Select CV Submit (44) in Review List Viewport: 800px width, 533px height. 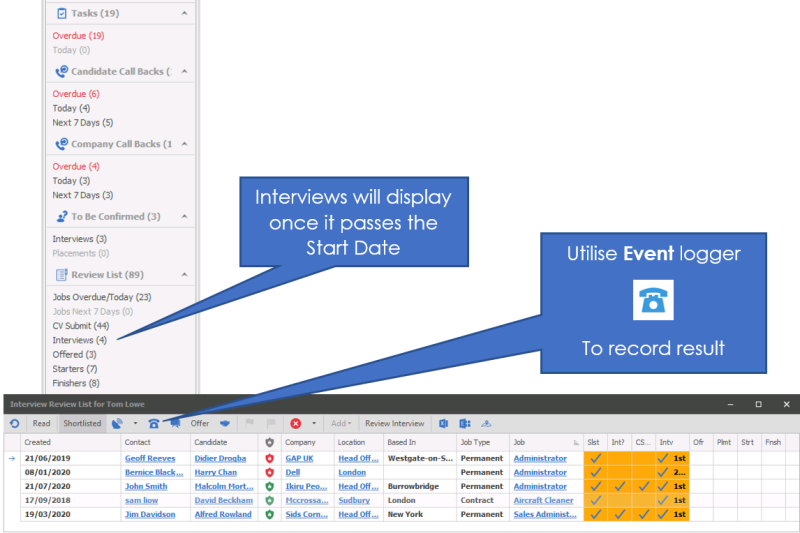(x=79, y=326)
